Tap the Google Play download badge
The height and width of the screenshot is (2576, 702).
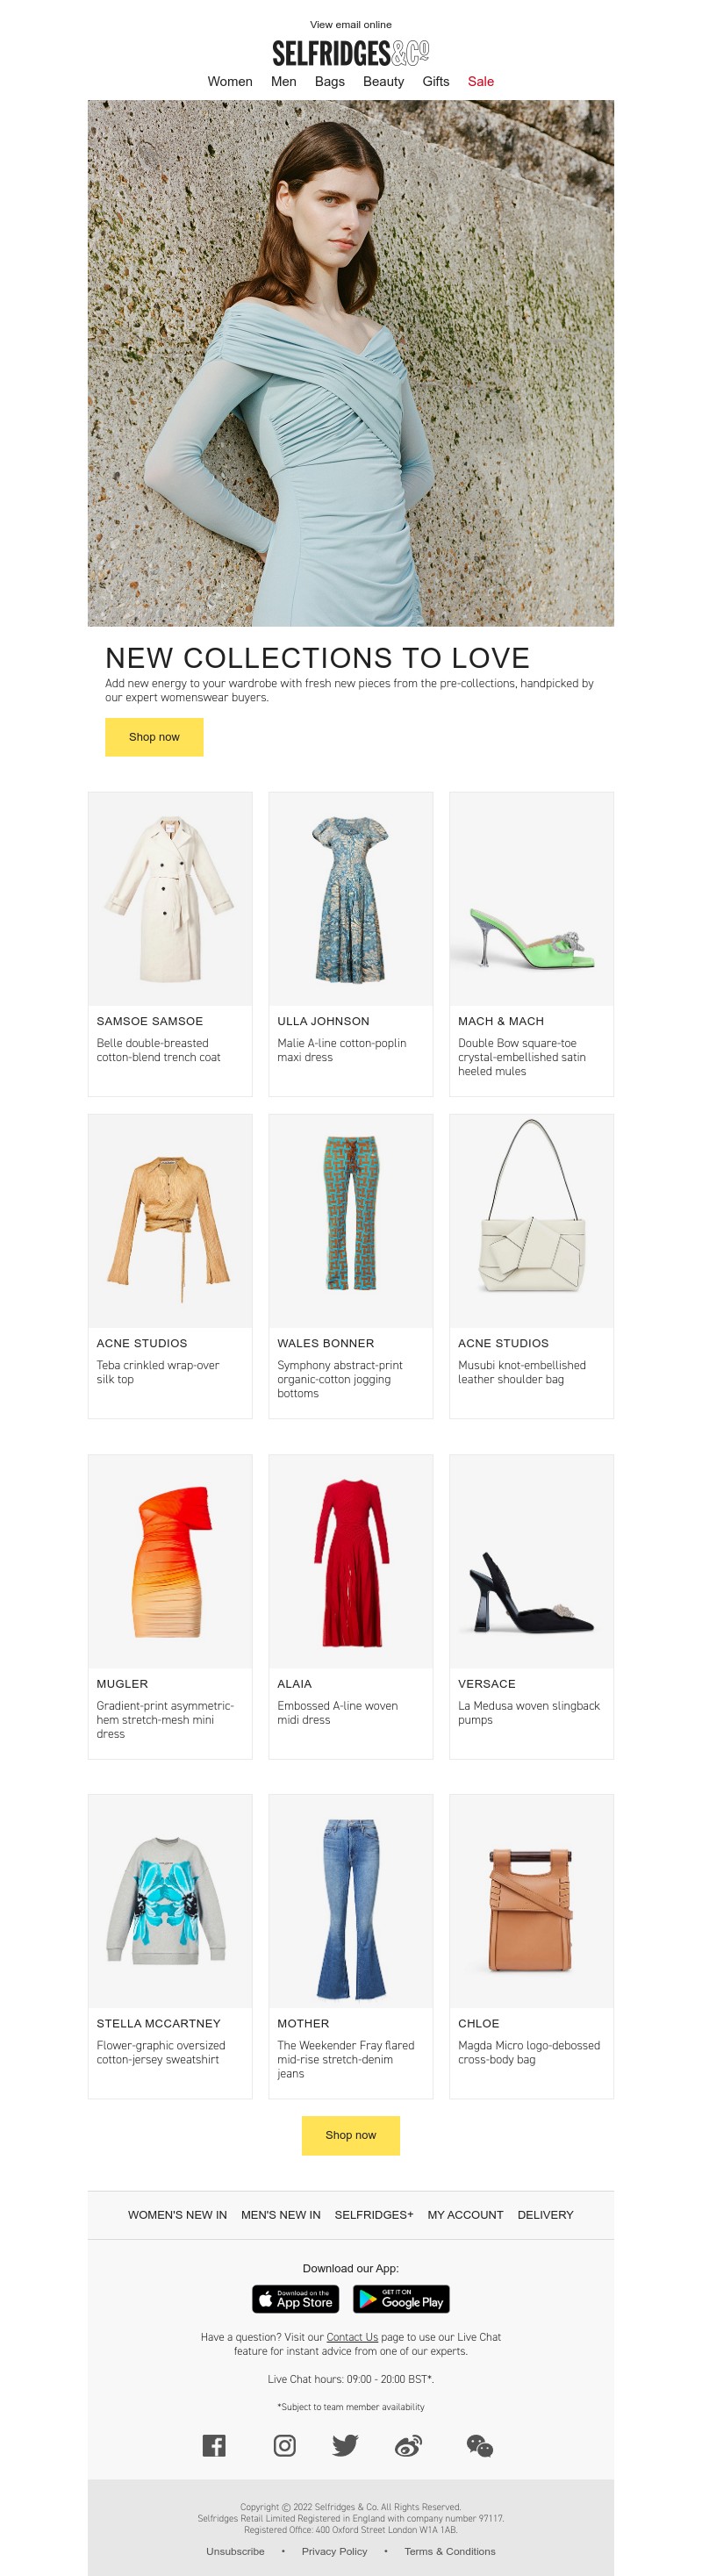[x=401, y=2299]
